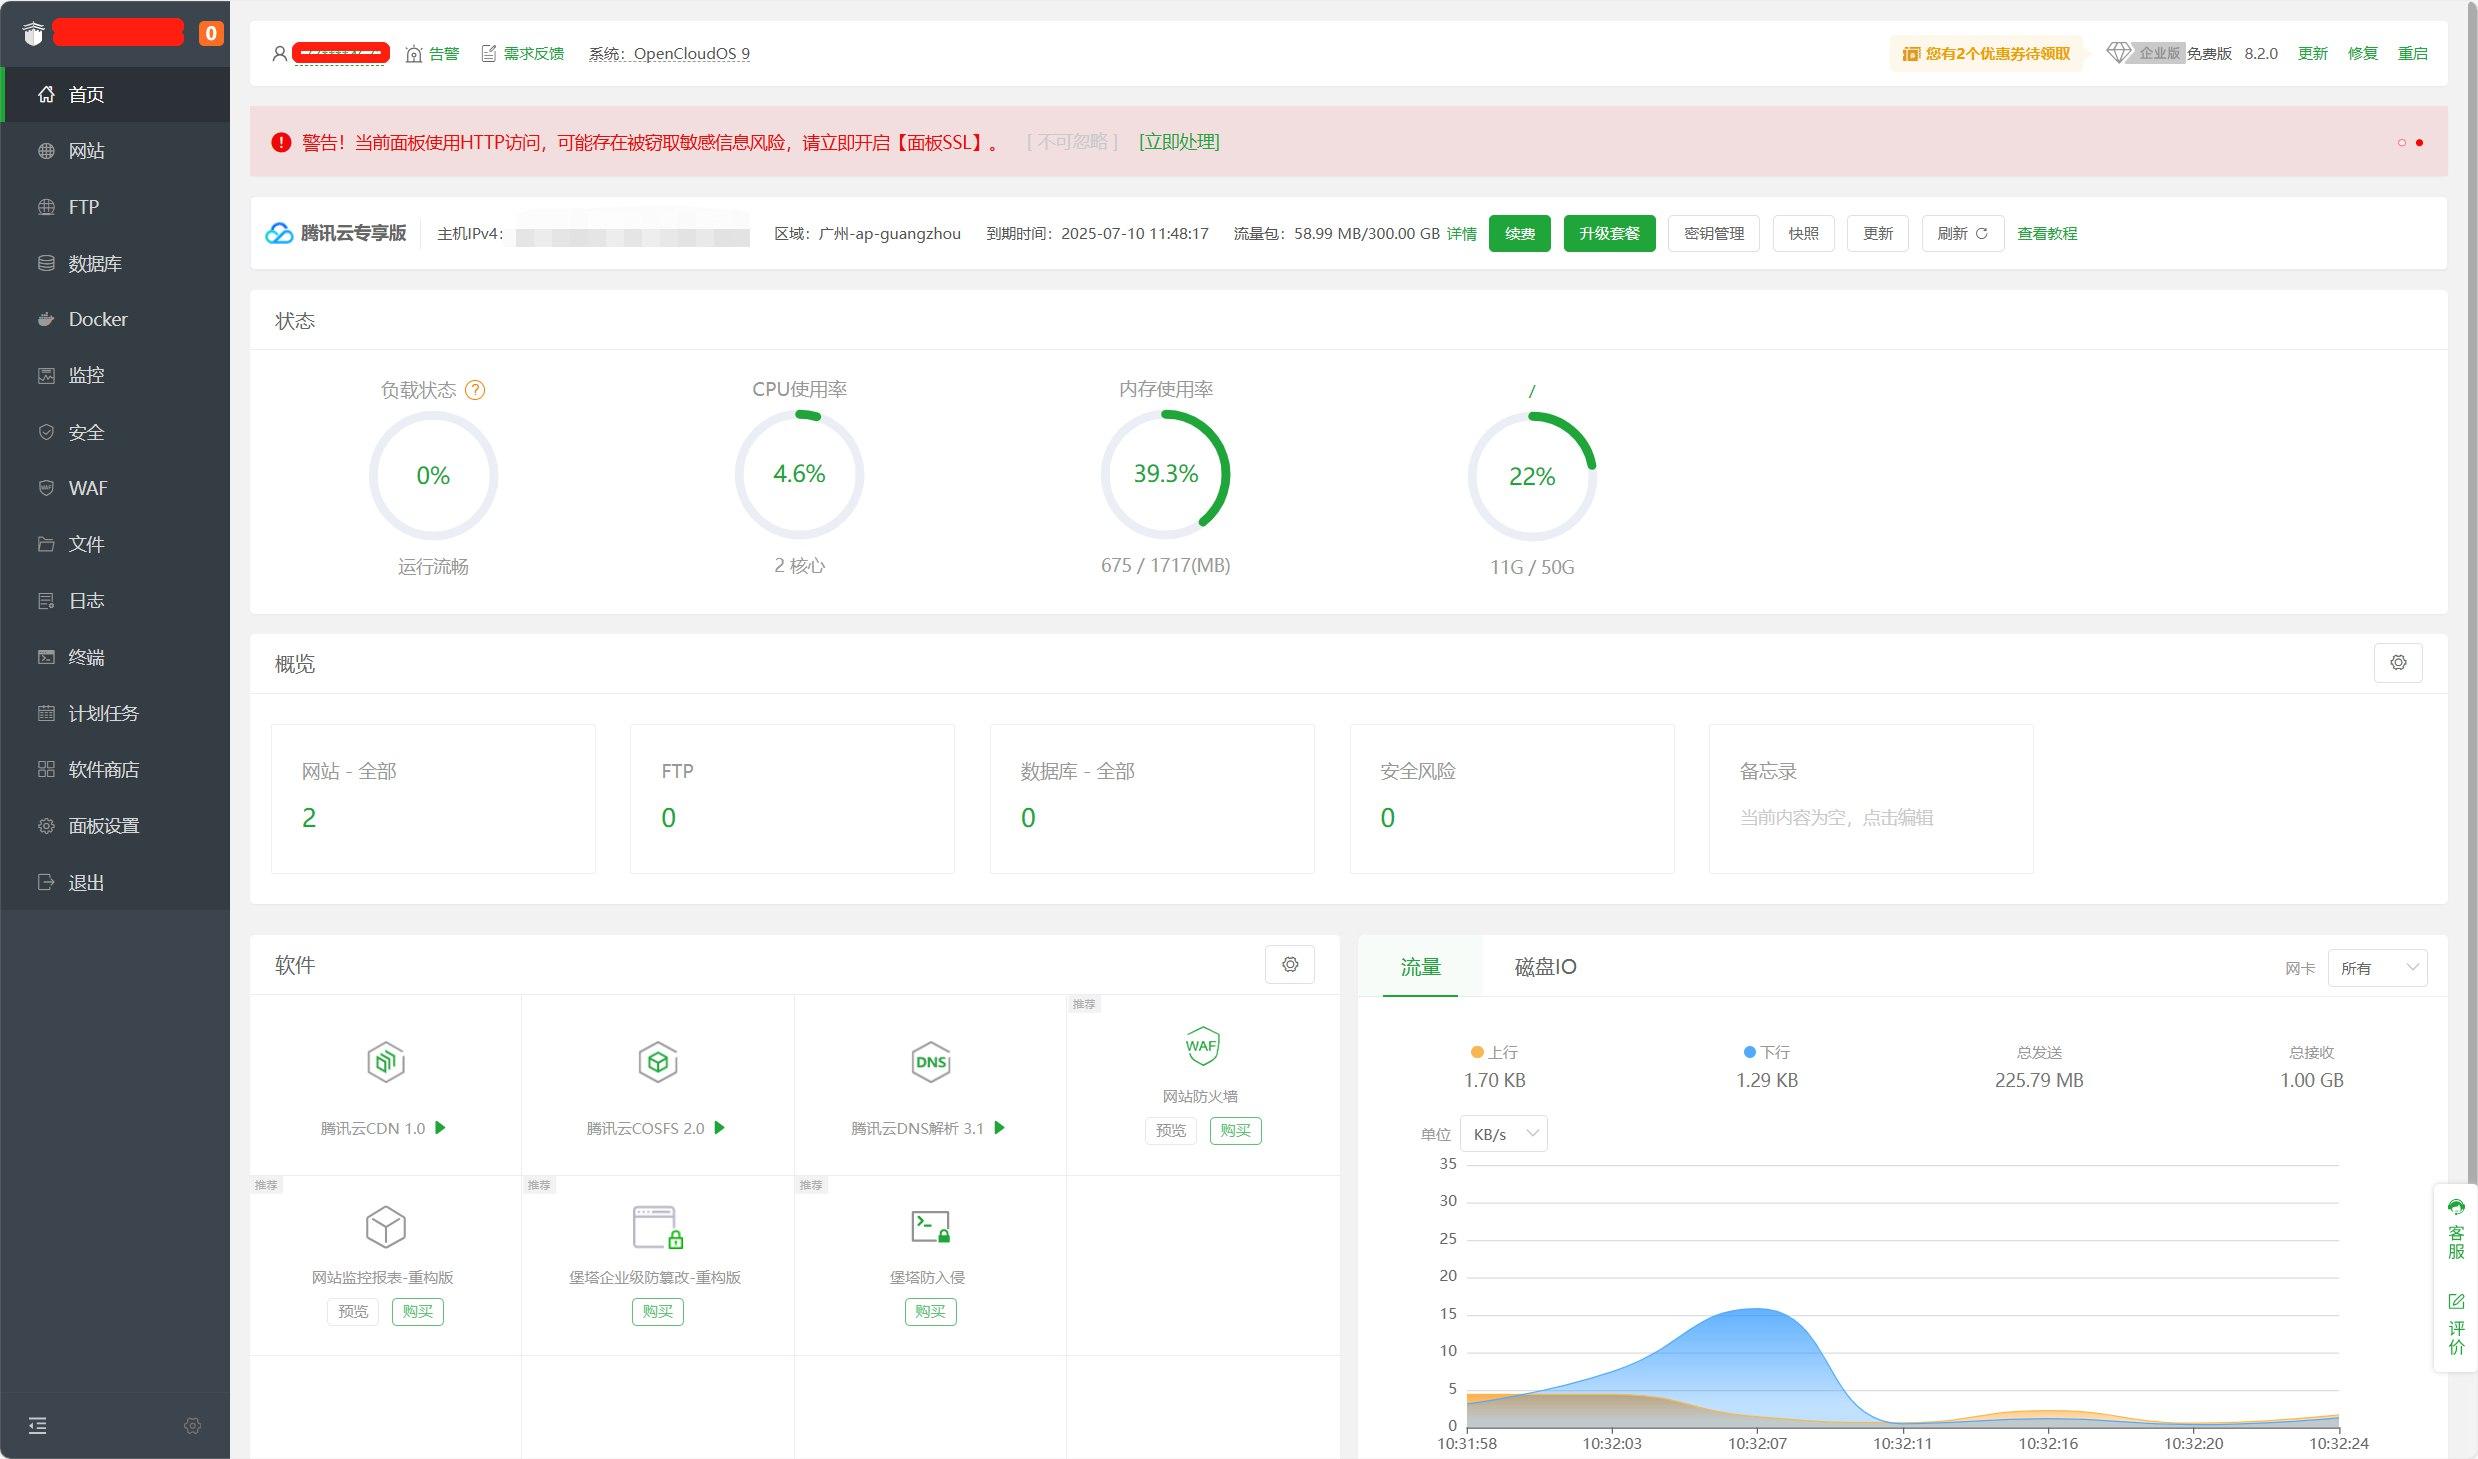Image resolution: width=2478 pixels, height=1459 pixels.
Task: Claim the 您有2个优惠券待领取 coupon banner
Action: [x=1986, y=53]
